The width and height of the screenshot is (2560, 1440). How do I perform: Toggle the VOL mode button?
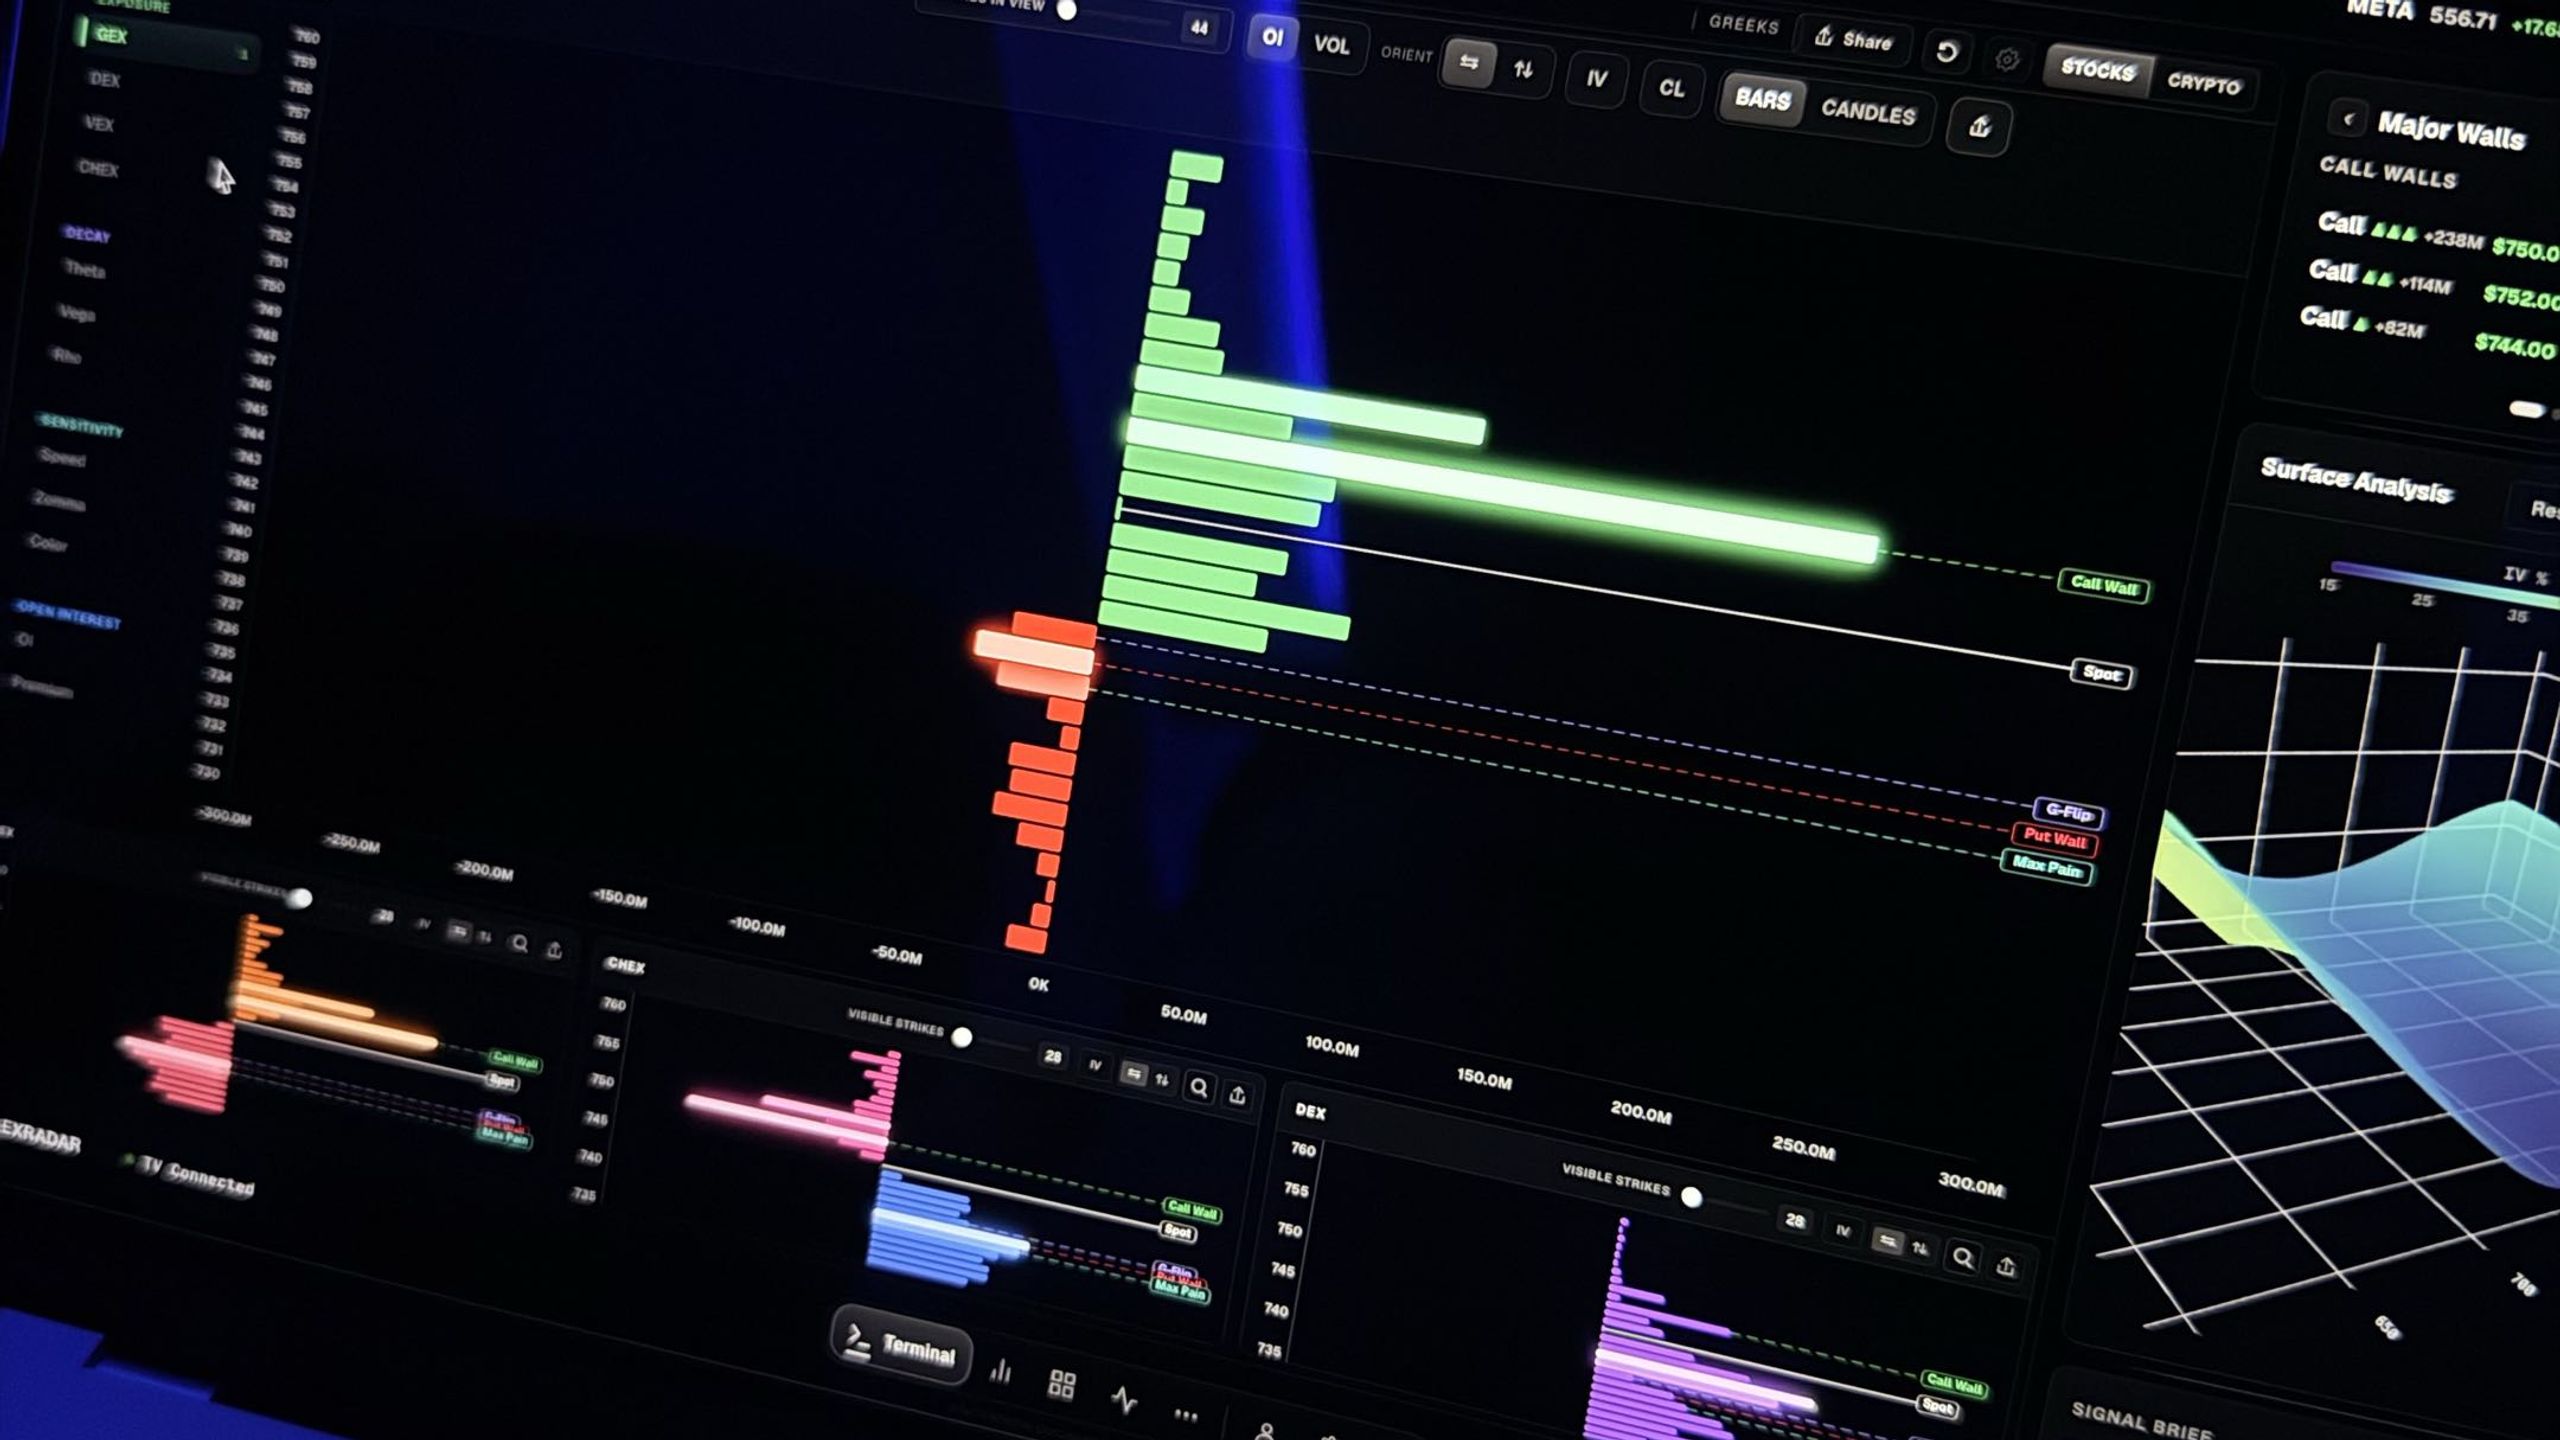coord(1331,45)
